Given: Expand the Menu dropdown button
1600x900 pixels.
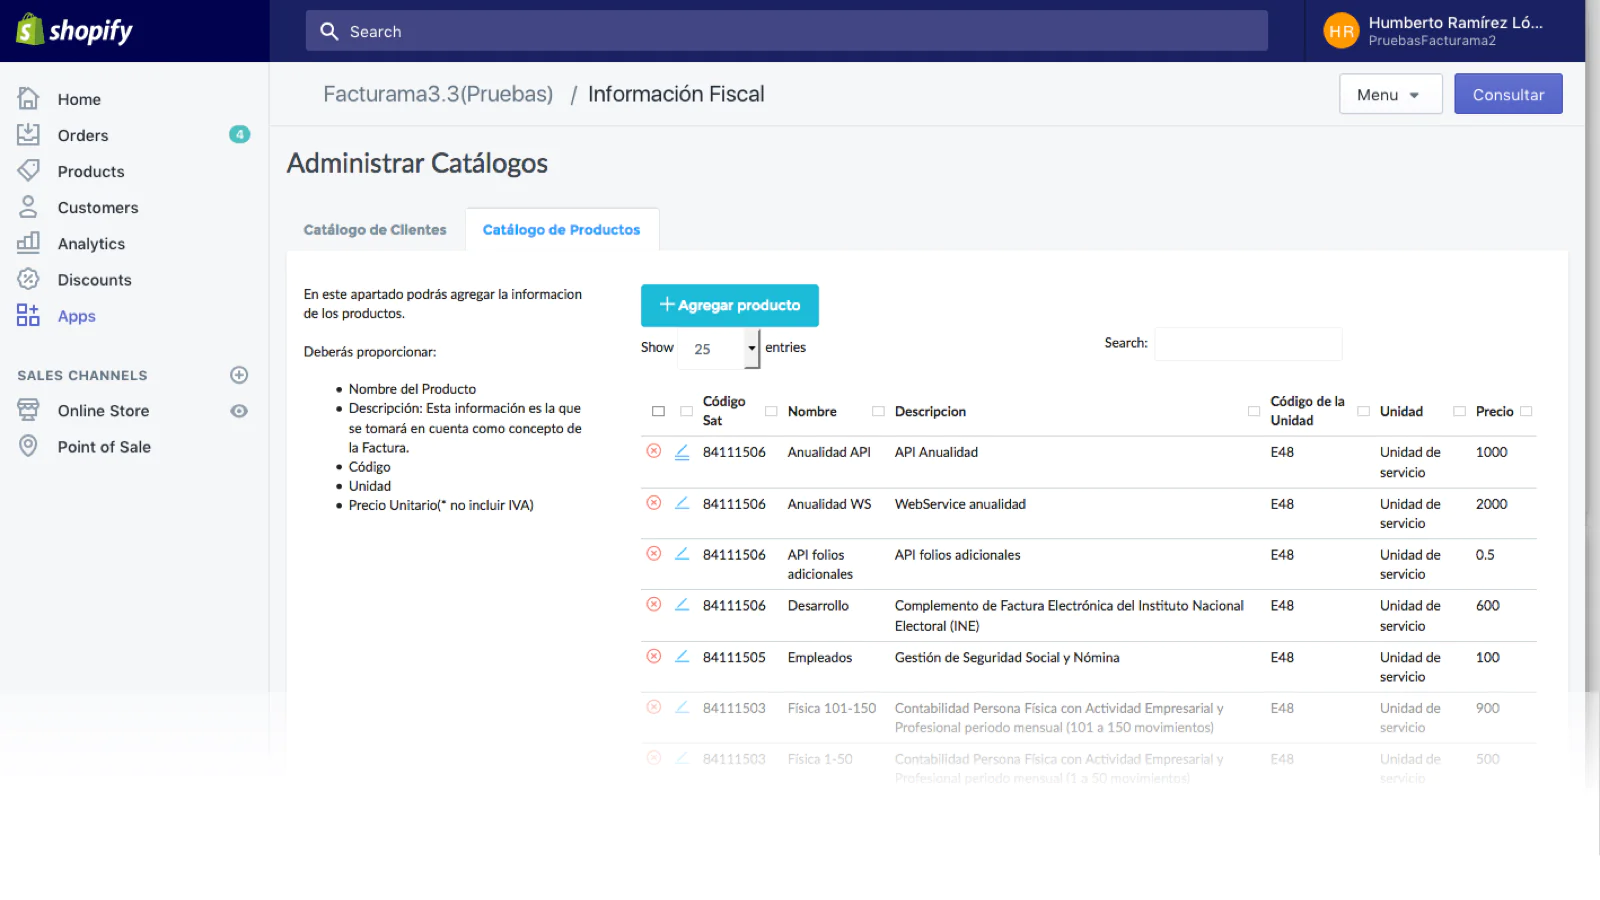Looking at the screenshot, I should [1390, 94].
